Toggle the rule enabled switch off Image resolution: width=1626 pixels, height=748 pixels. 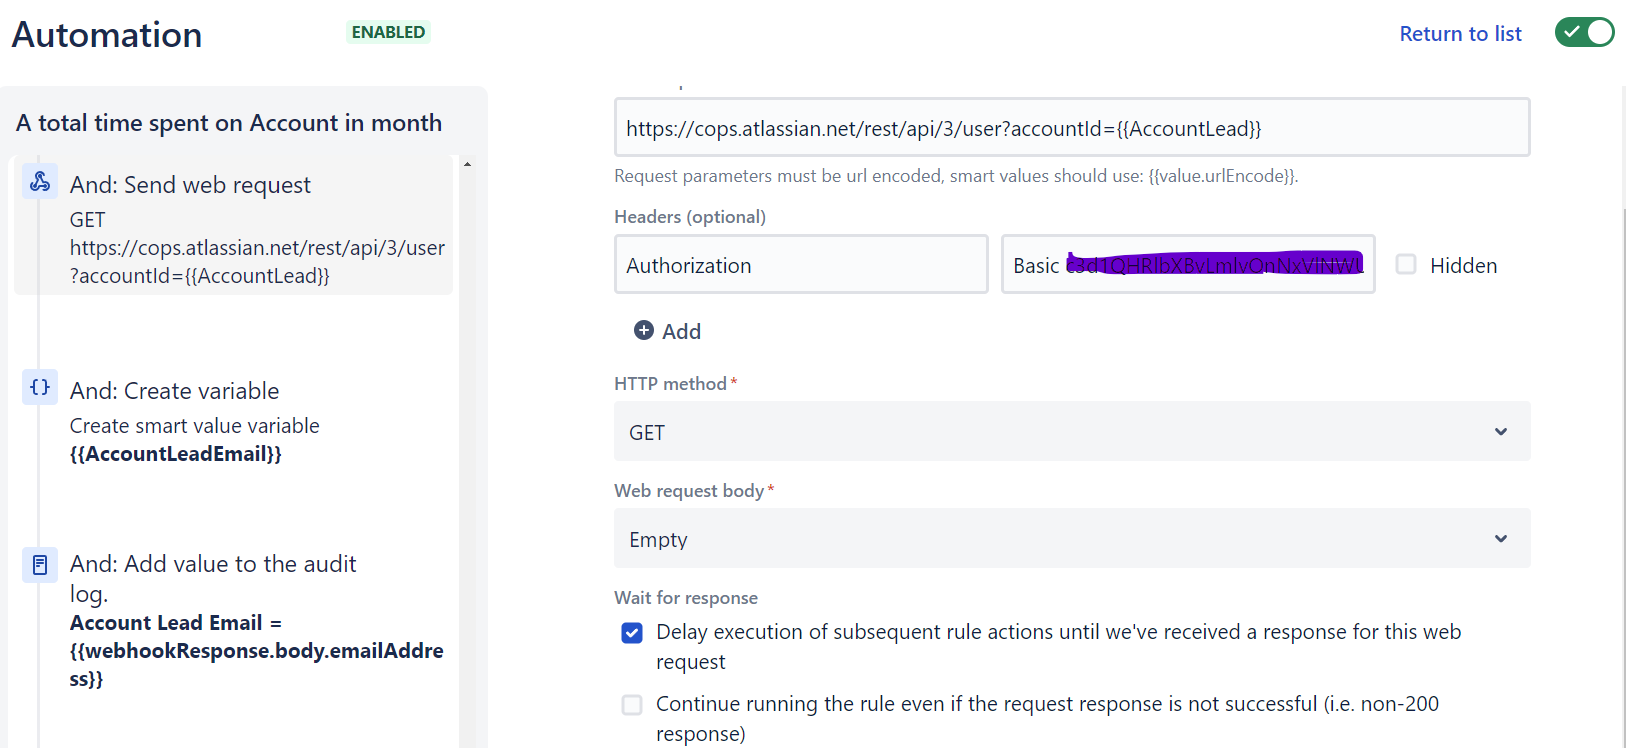[1584, 33]
